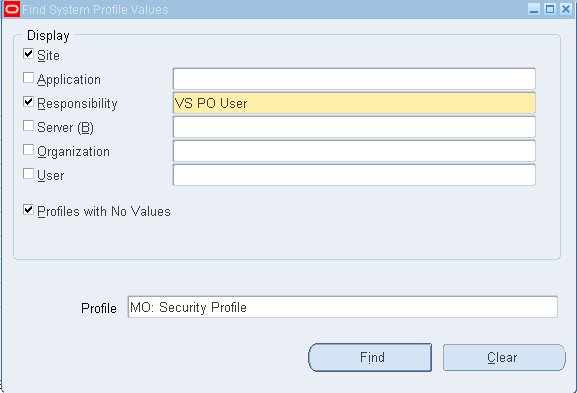The height and width of the screenshot is (393, 577).
Task: Enable the Application checkbox
Action: (28, 78)
